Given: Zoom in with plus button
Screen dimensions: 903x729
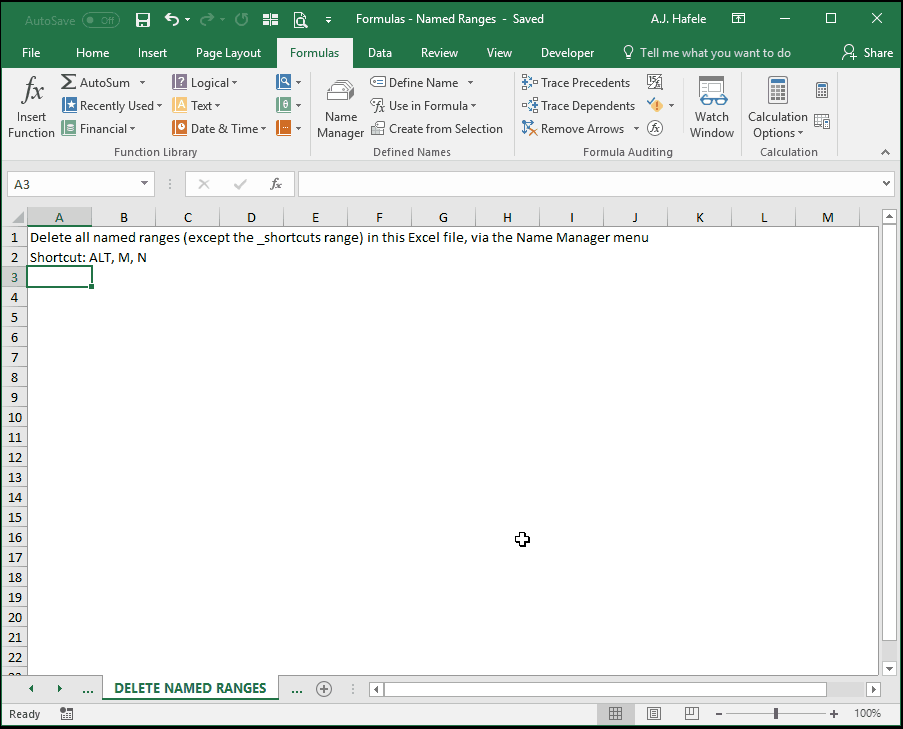Looking at the screenshot, I should 833,714.
